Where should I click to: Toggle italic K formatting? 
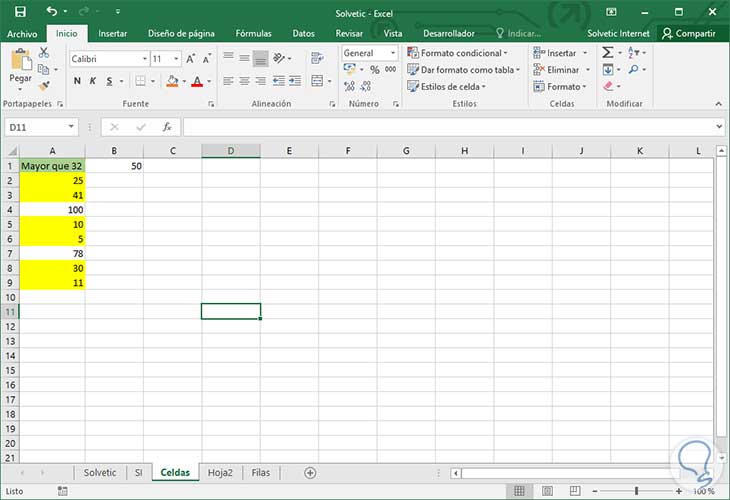click(93, 81)
